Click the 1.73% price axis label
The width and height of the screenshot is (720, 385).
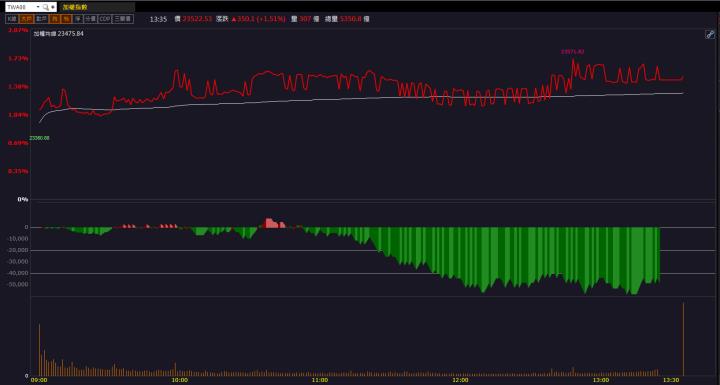(18, 58)
